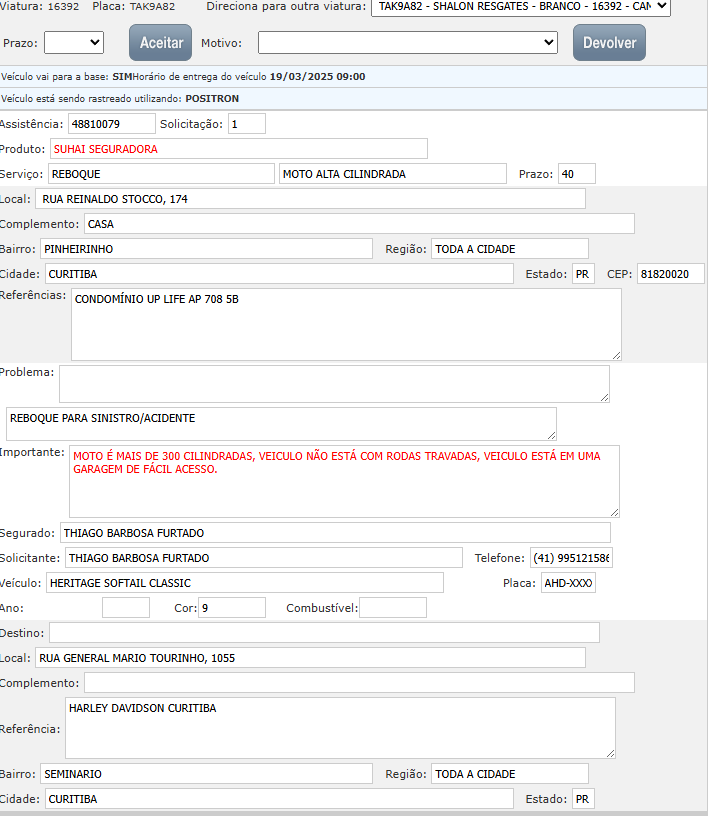Click the Assistência field 48810079
This screenshot has width=709, height=816.
[x=111, y=124]
